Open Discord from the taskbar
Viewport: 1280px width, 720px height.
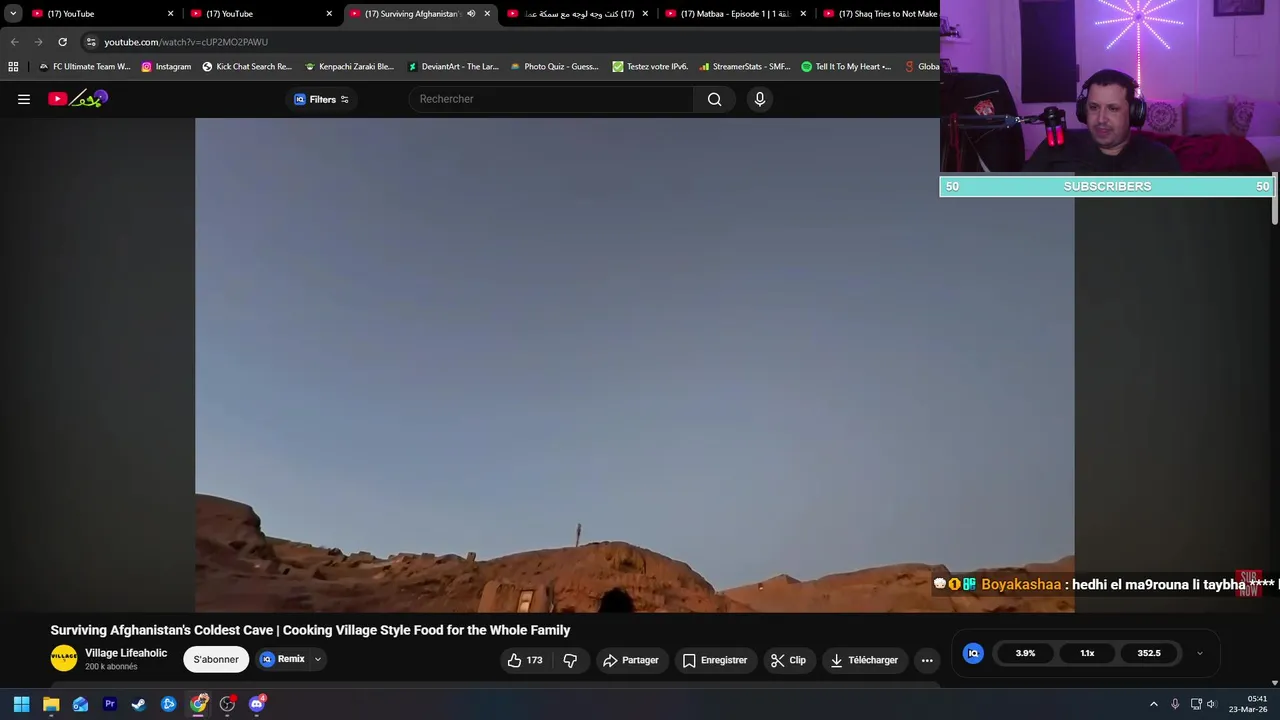coord(257,704)
